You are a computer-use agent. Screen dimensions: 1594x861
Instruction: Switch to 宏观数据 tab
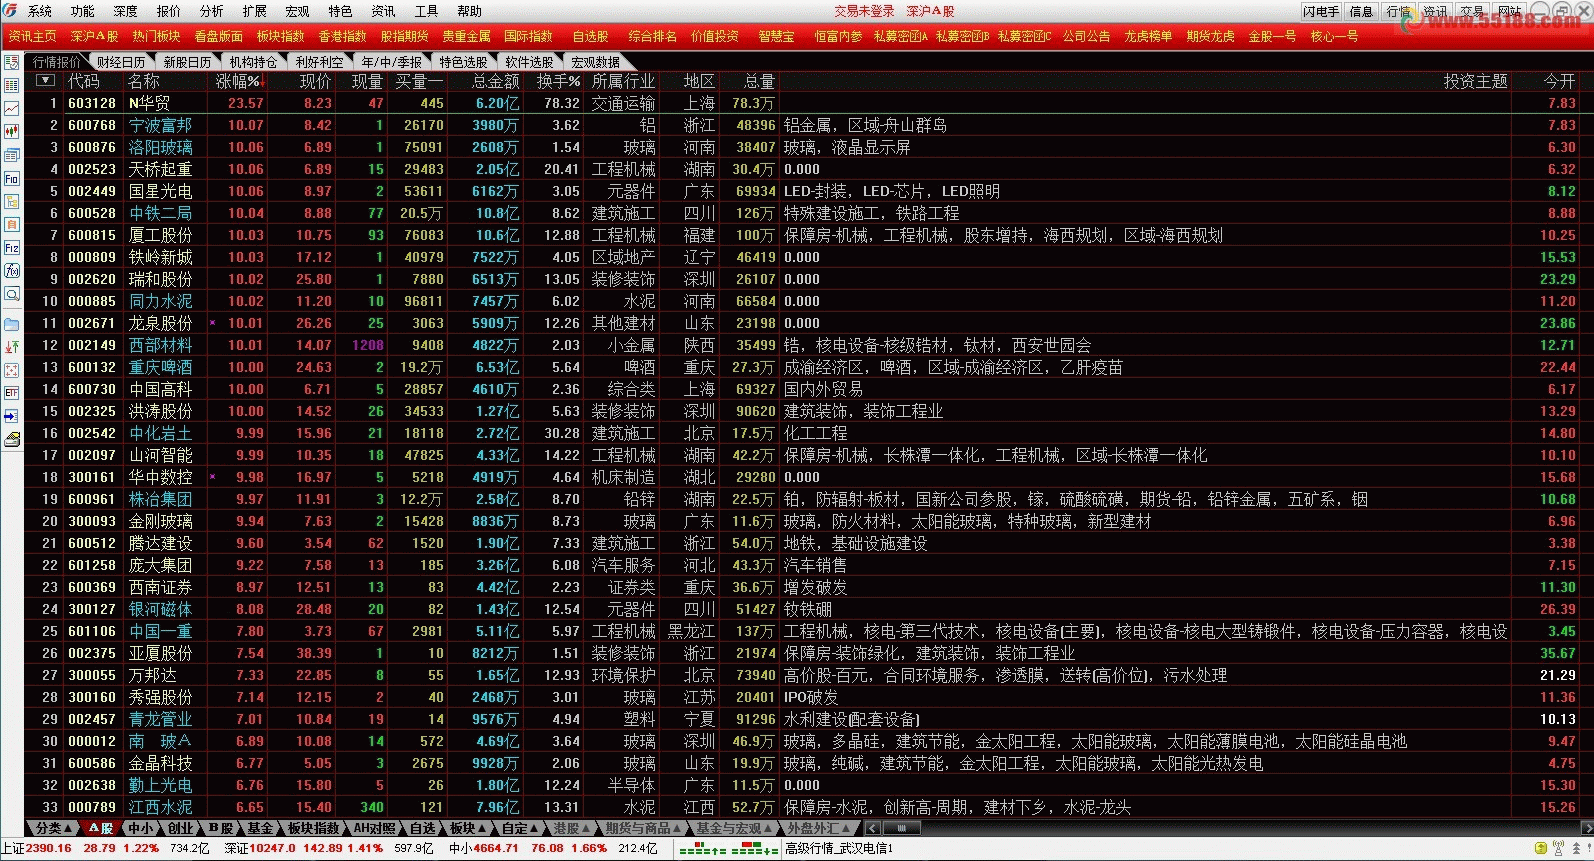(x=595, y=62)
